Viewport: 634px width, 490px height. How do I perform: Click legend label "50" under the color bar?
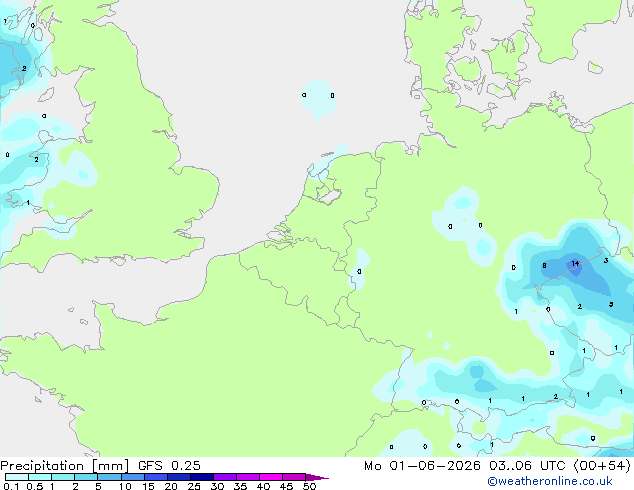(x=309, y=486)
